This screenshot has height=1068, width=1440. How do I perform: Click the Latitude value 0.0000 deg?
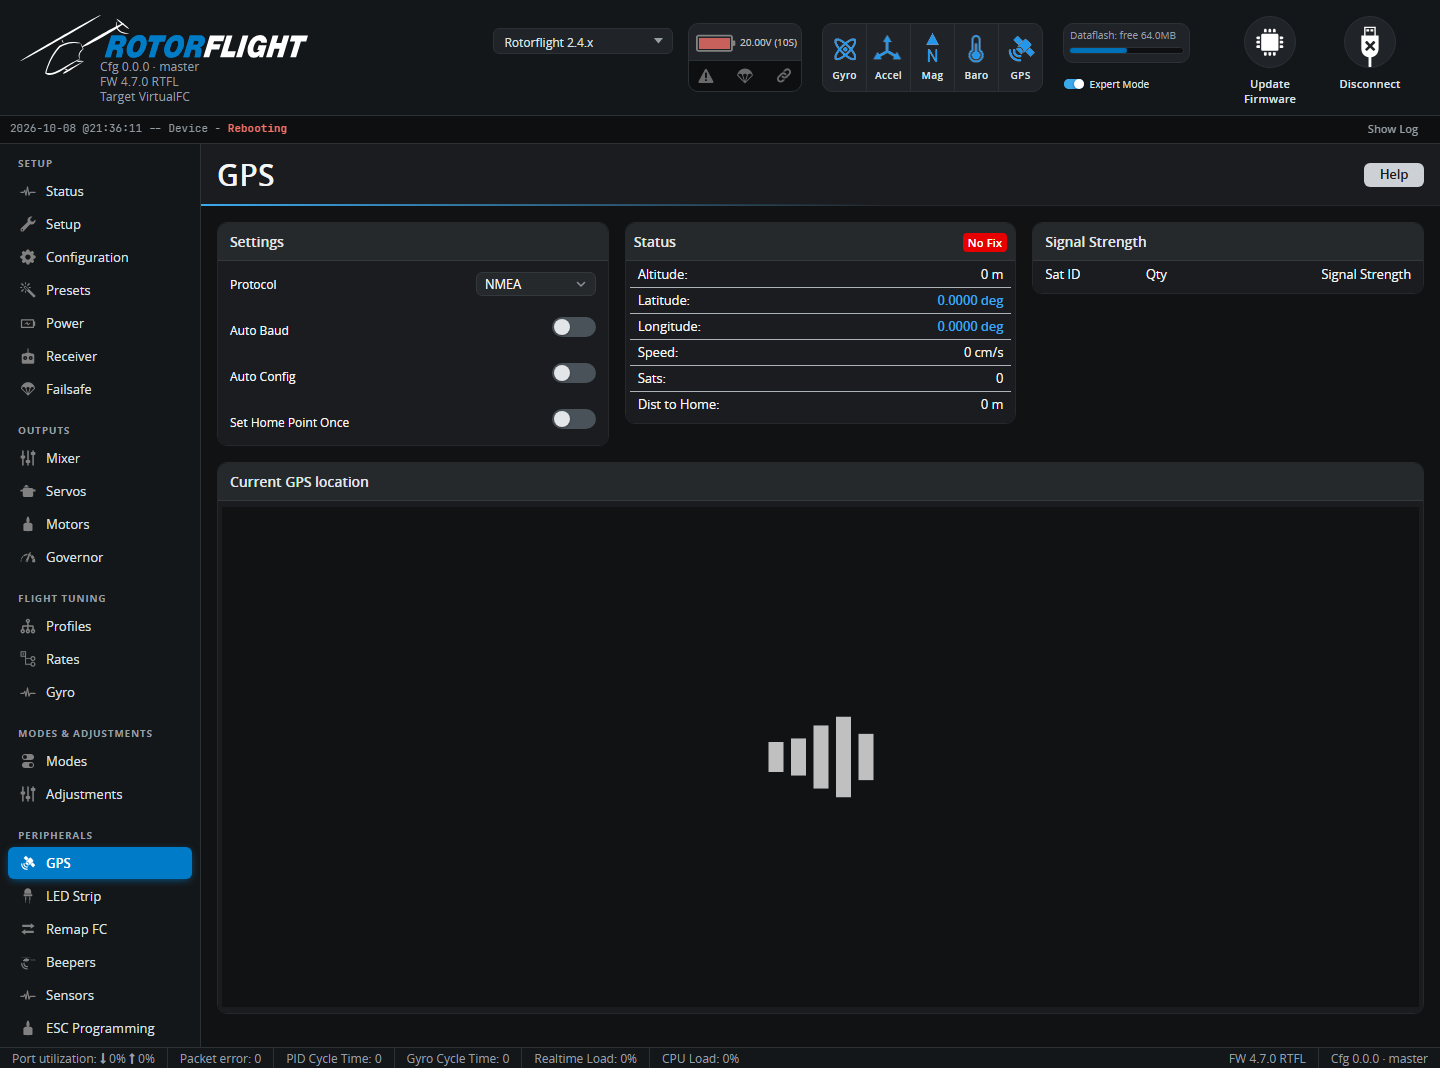[x=970, y=300]
